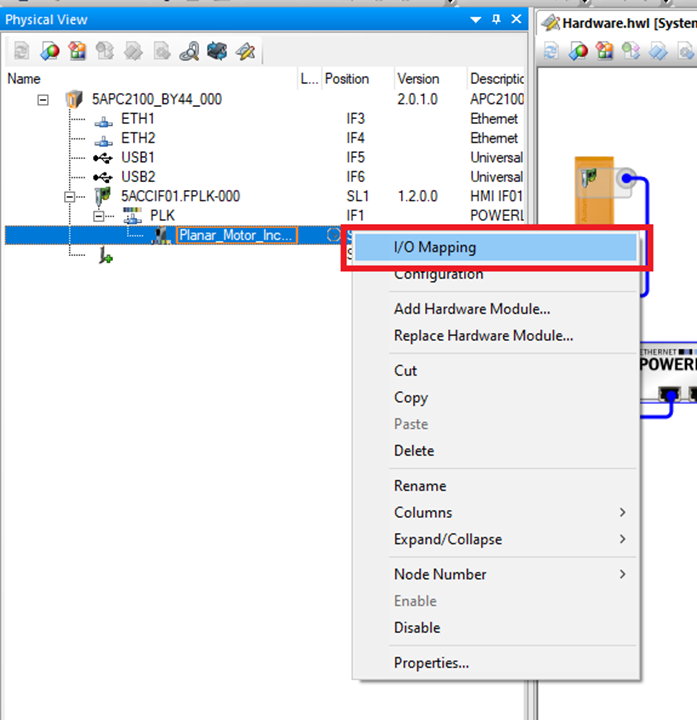Collapse the 5APC2100_BY44_000 tree node
The image size is (697, 720).
pos(43,99)
